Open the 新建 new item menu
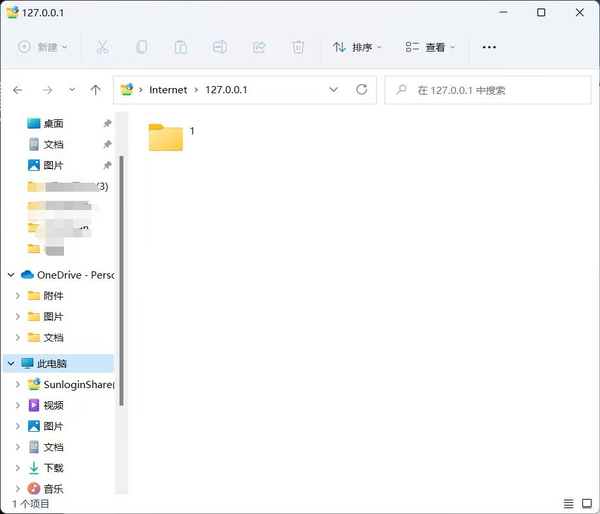This screenshot has width=600, height=514. 44,47
